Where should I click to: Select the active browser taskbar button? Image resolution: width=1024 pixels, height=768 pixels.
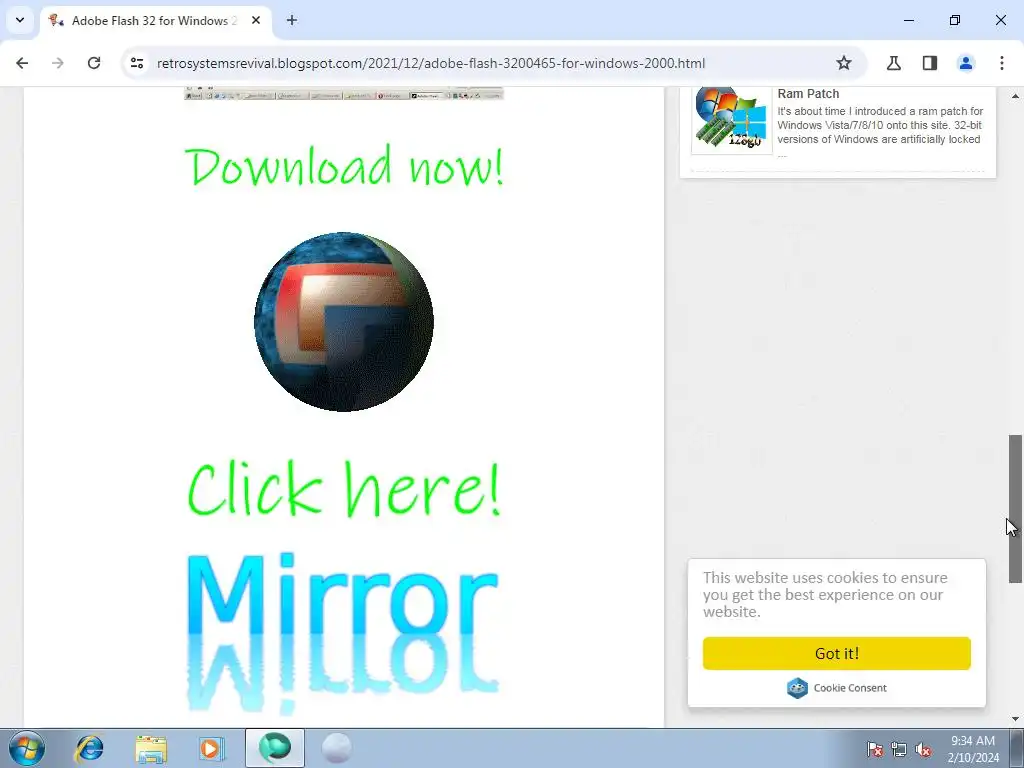coord(275,748)
